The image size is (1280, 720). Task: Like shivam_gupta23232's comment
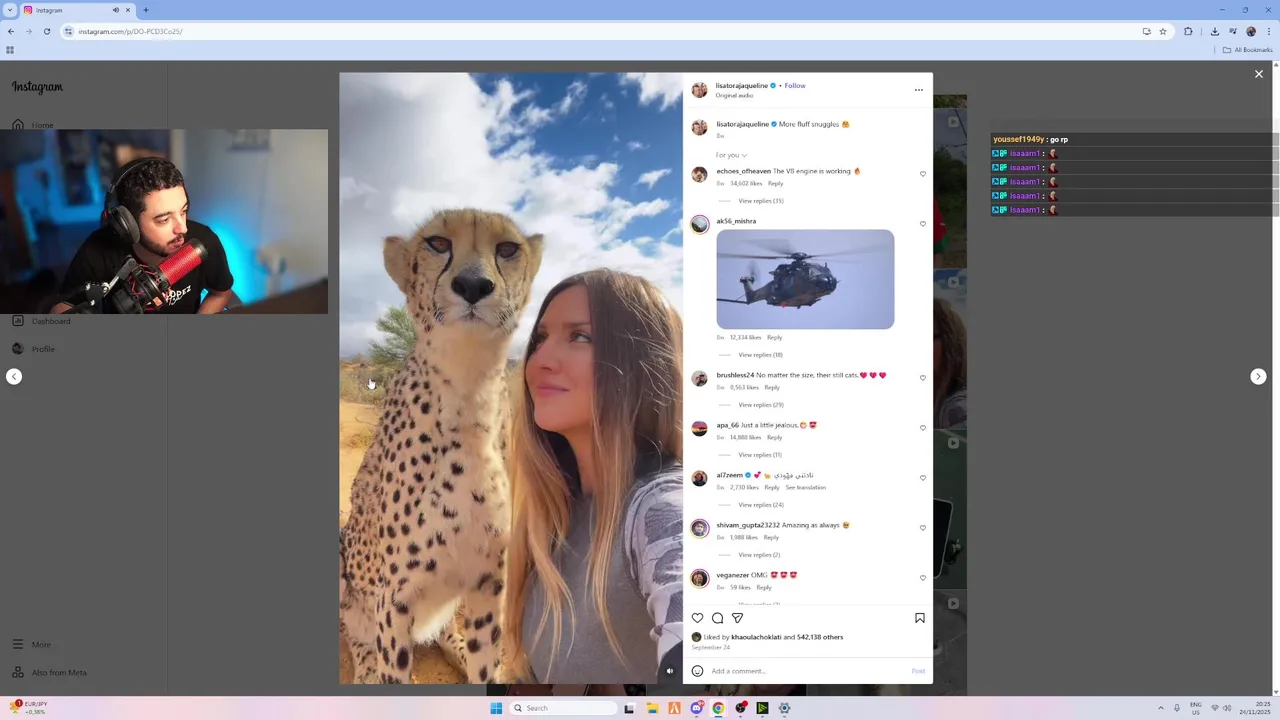(x=923, y=528)
